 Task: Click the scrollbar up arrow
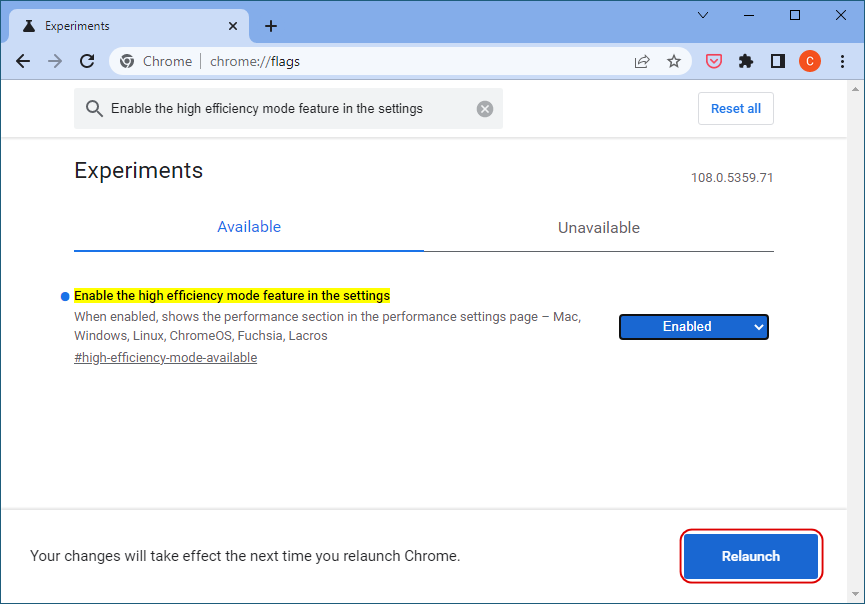coord(856,89)
